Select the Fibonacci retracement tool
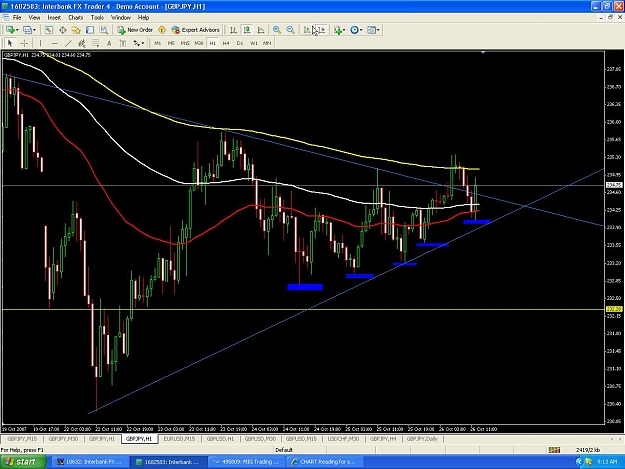Viewport: 625px width, 469px height. (95, 43)
